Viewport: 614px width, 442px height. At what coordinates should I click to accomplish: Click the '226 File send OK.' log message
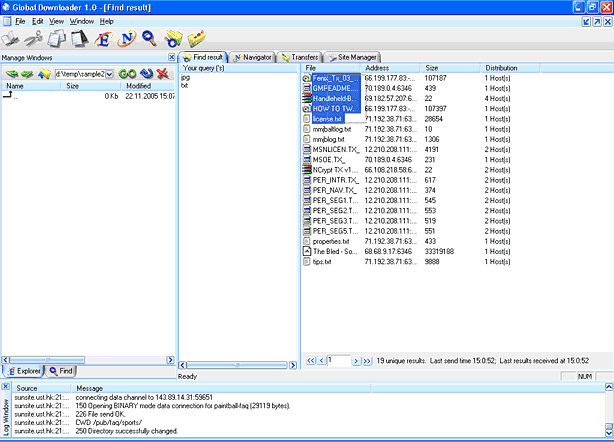(x=101, y=414)
